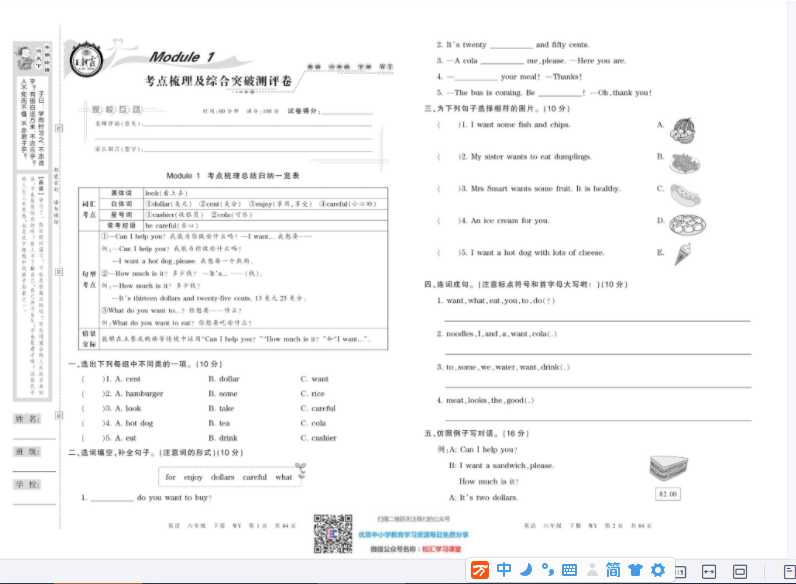Click the sandwich picture near the dialogue
This screenshot has height=584, width=796.
669,468
